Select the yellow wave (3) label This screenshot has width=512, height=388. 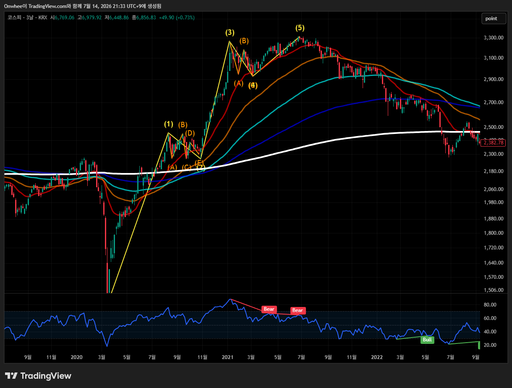(x=230, y=33)
